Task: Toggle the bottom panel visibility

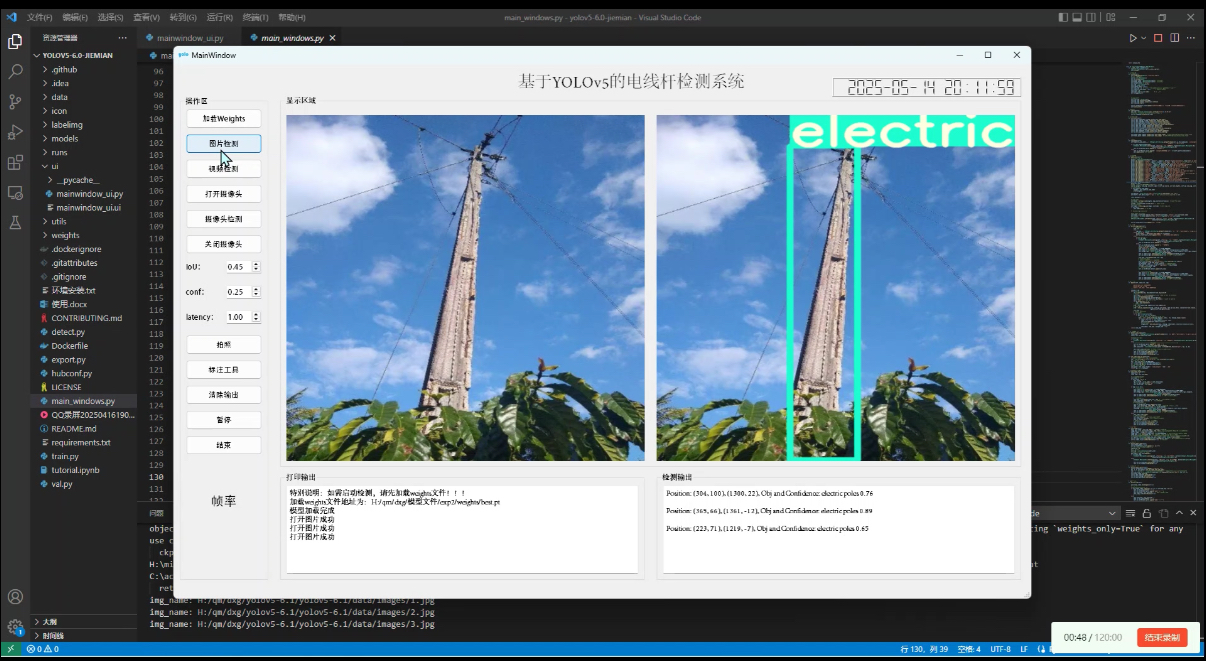Action: coord(1078,17)
